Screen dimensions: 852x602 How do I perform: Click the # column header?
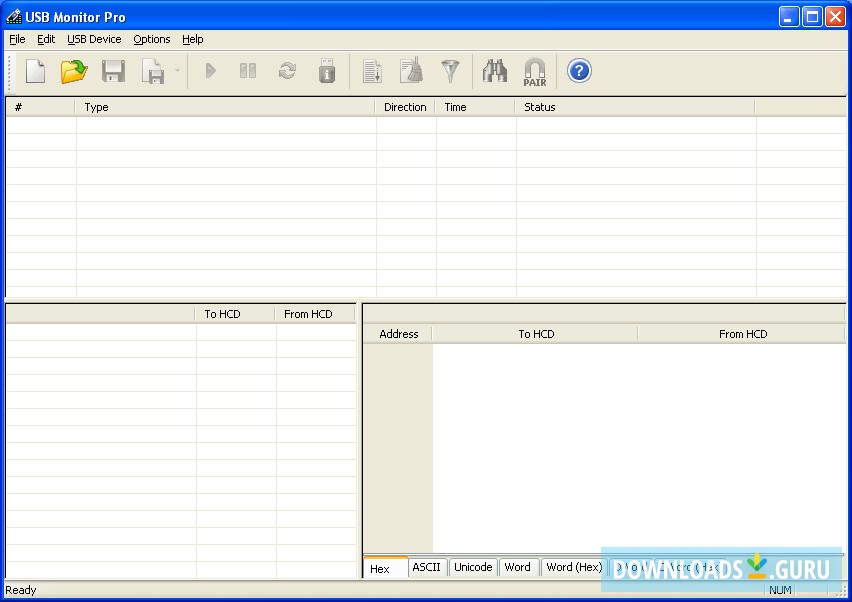pyautogui.click(x=41, y=107)
